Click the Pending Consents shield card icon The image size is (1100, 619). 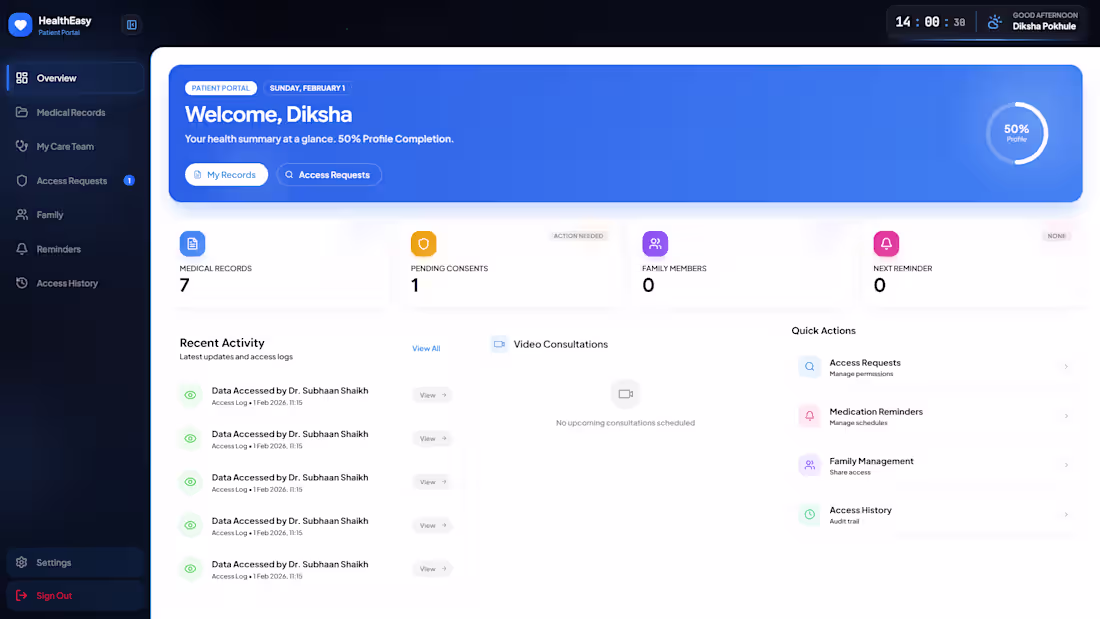pyautogui.click(x=423, y=244)
